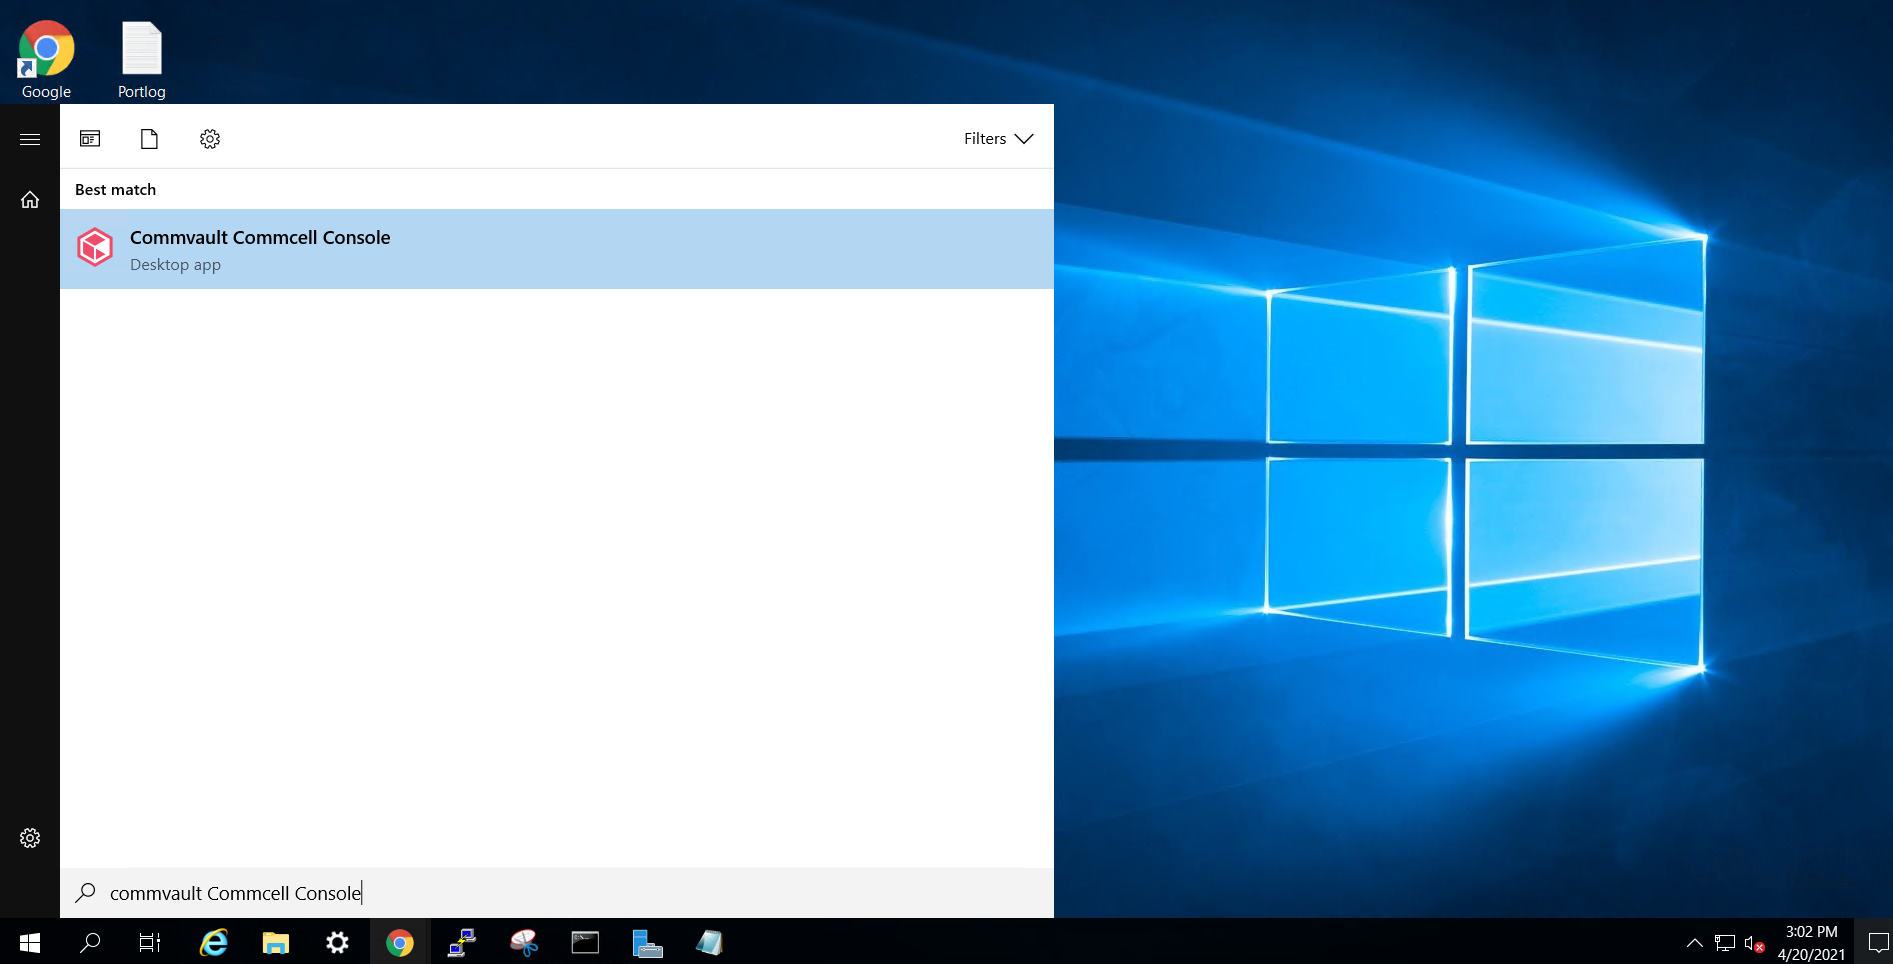The image size is (1893, 964).
Task: Select the Google Chrome desktop shortcut
Action: point(46,59)
